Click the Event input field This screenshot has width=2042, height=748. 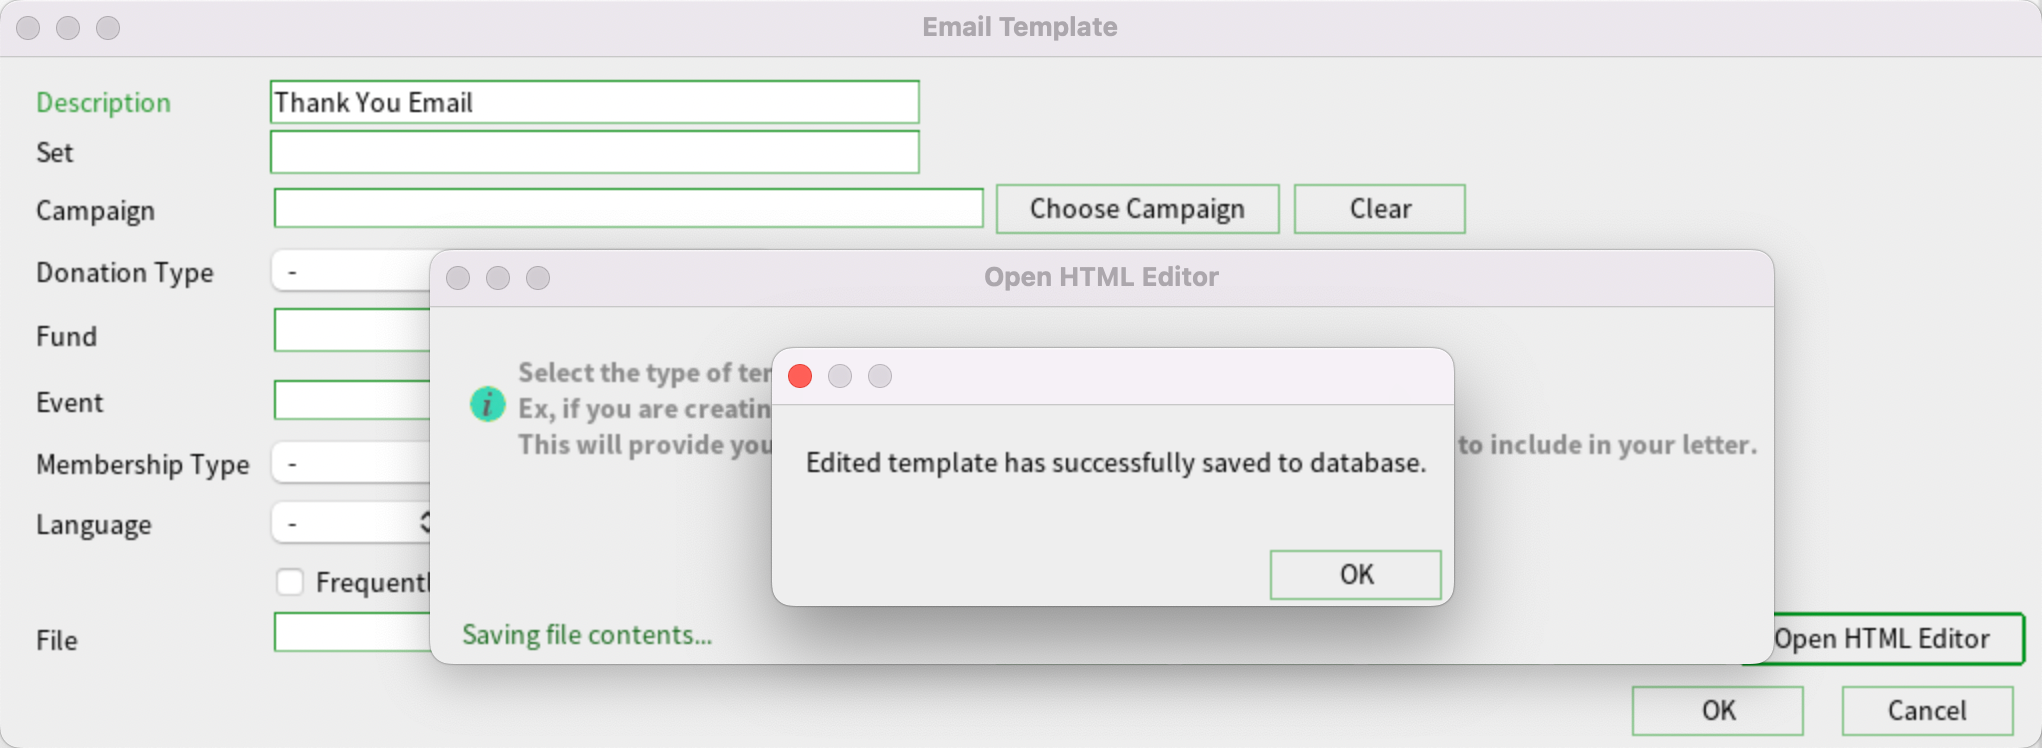point(352,400)
